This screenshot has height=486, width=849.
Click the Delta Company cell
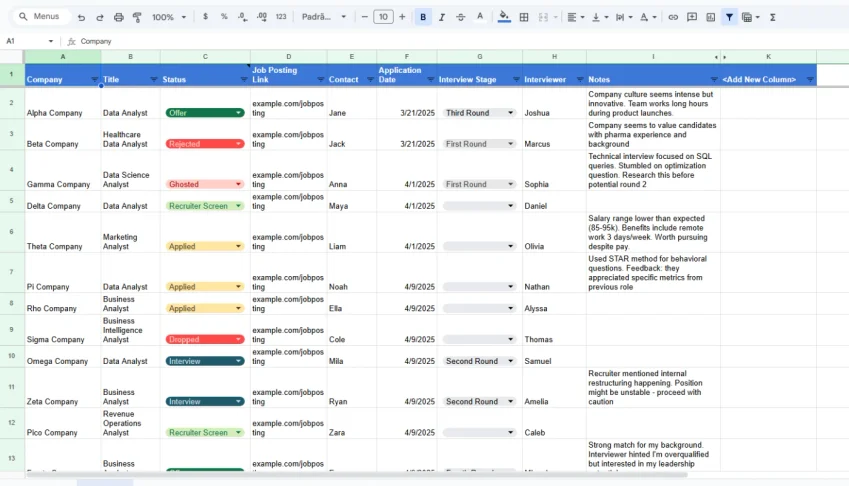(x=63, y=201)
